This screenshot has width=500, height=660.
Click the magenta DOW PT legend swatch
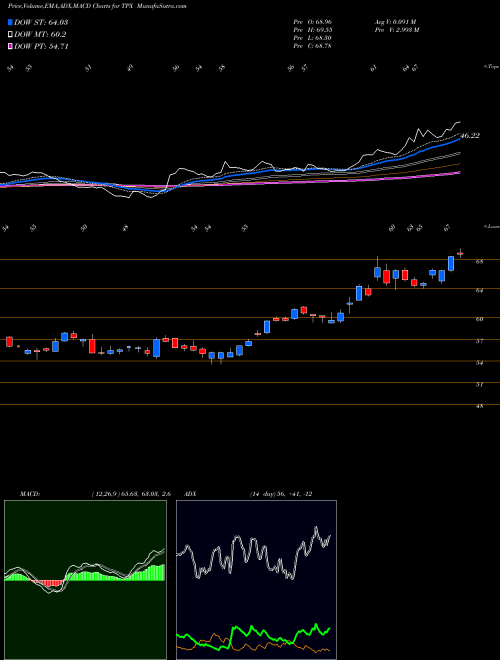click(11, 46)
